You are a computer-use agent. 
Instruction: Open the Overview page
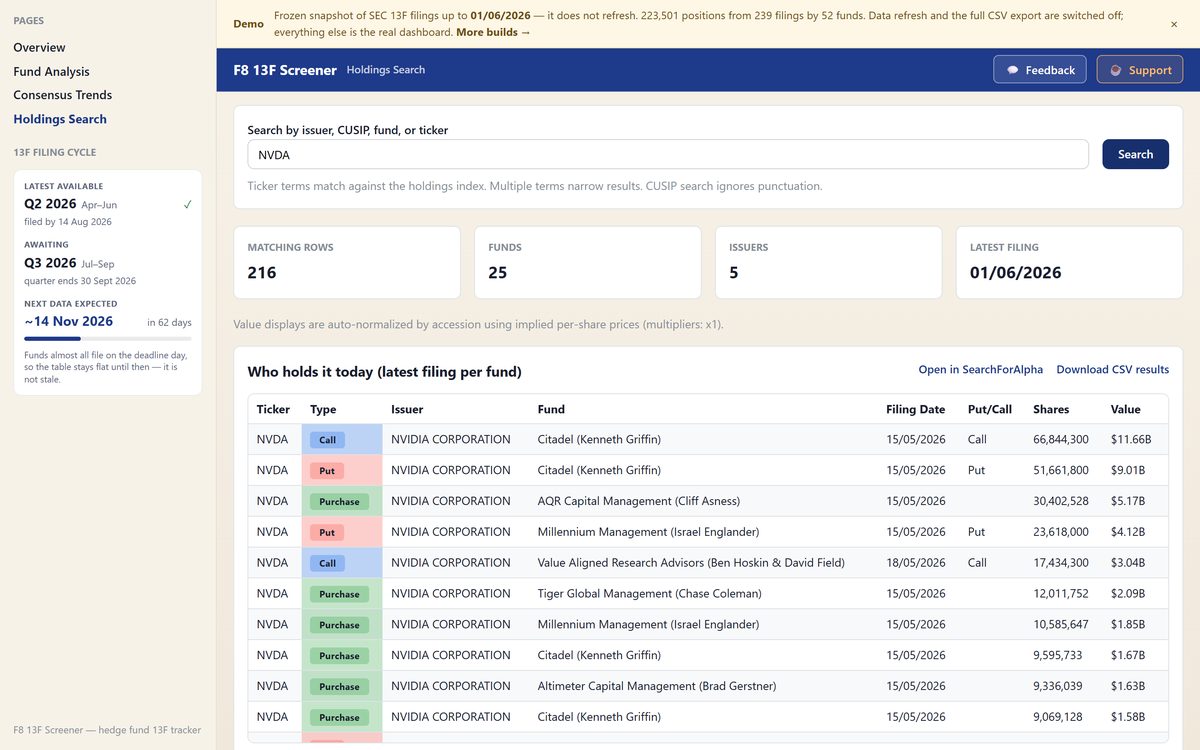39,47
